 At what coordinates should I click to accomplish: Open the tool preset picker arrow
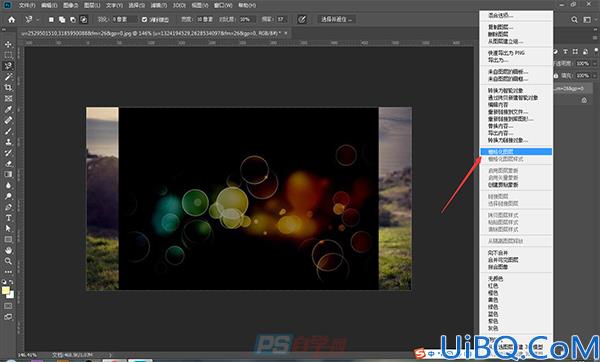coord(38,19)
